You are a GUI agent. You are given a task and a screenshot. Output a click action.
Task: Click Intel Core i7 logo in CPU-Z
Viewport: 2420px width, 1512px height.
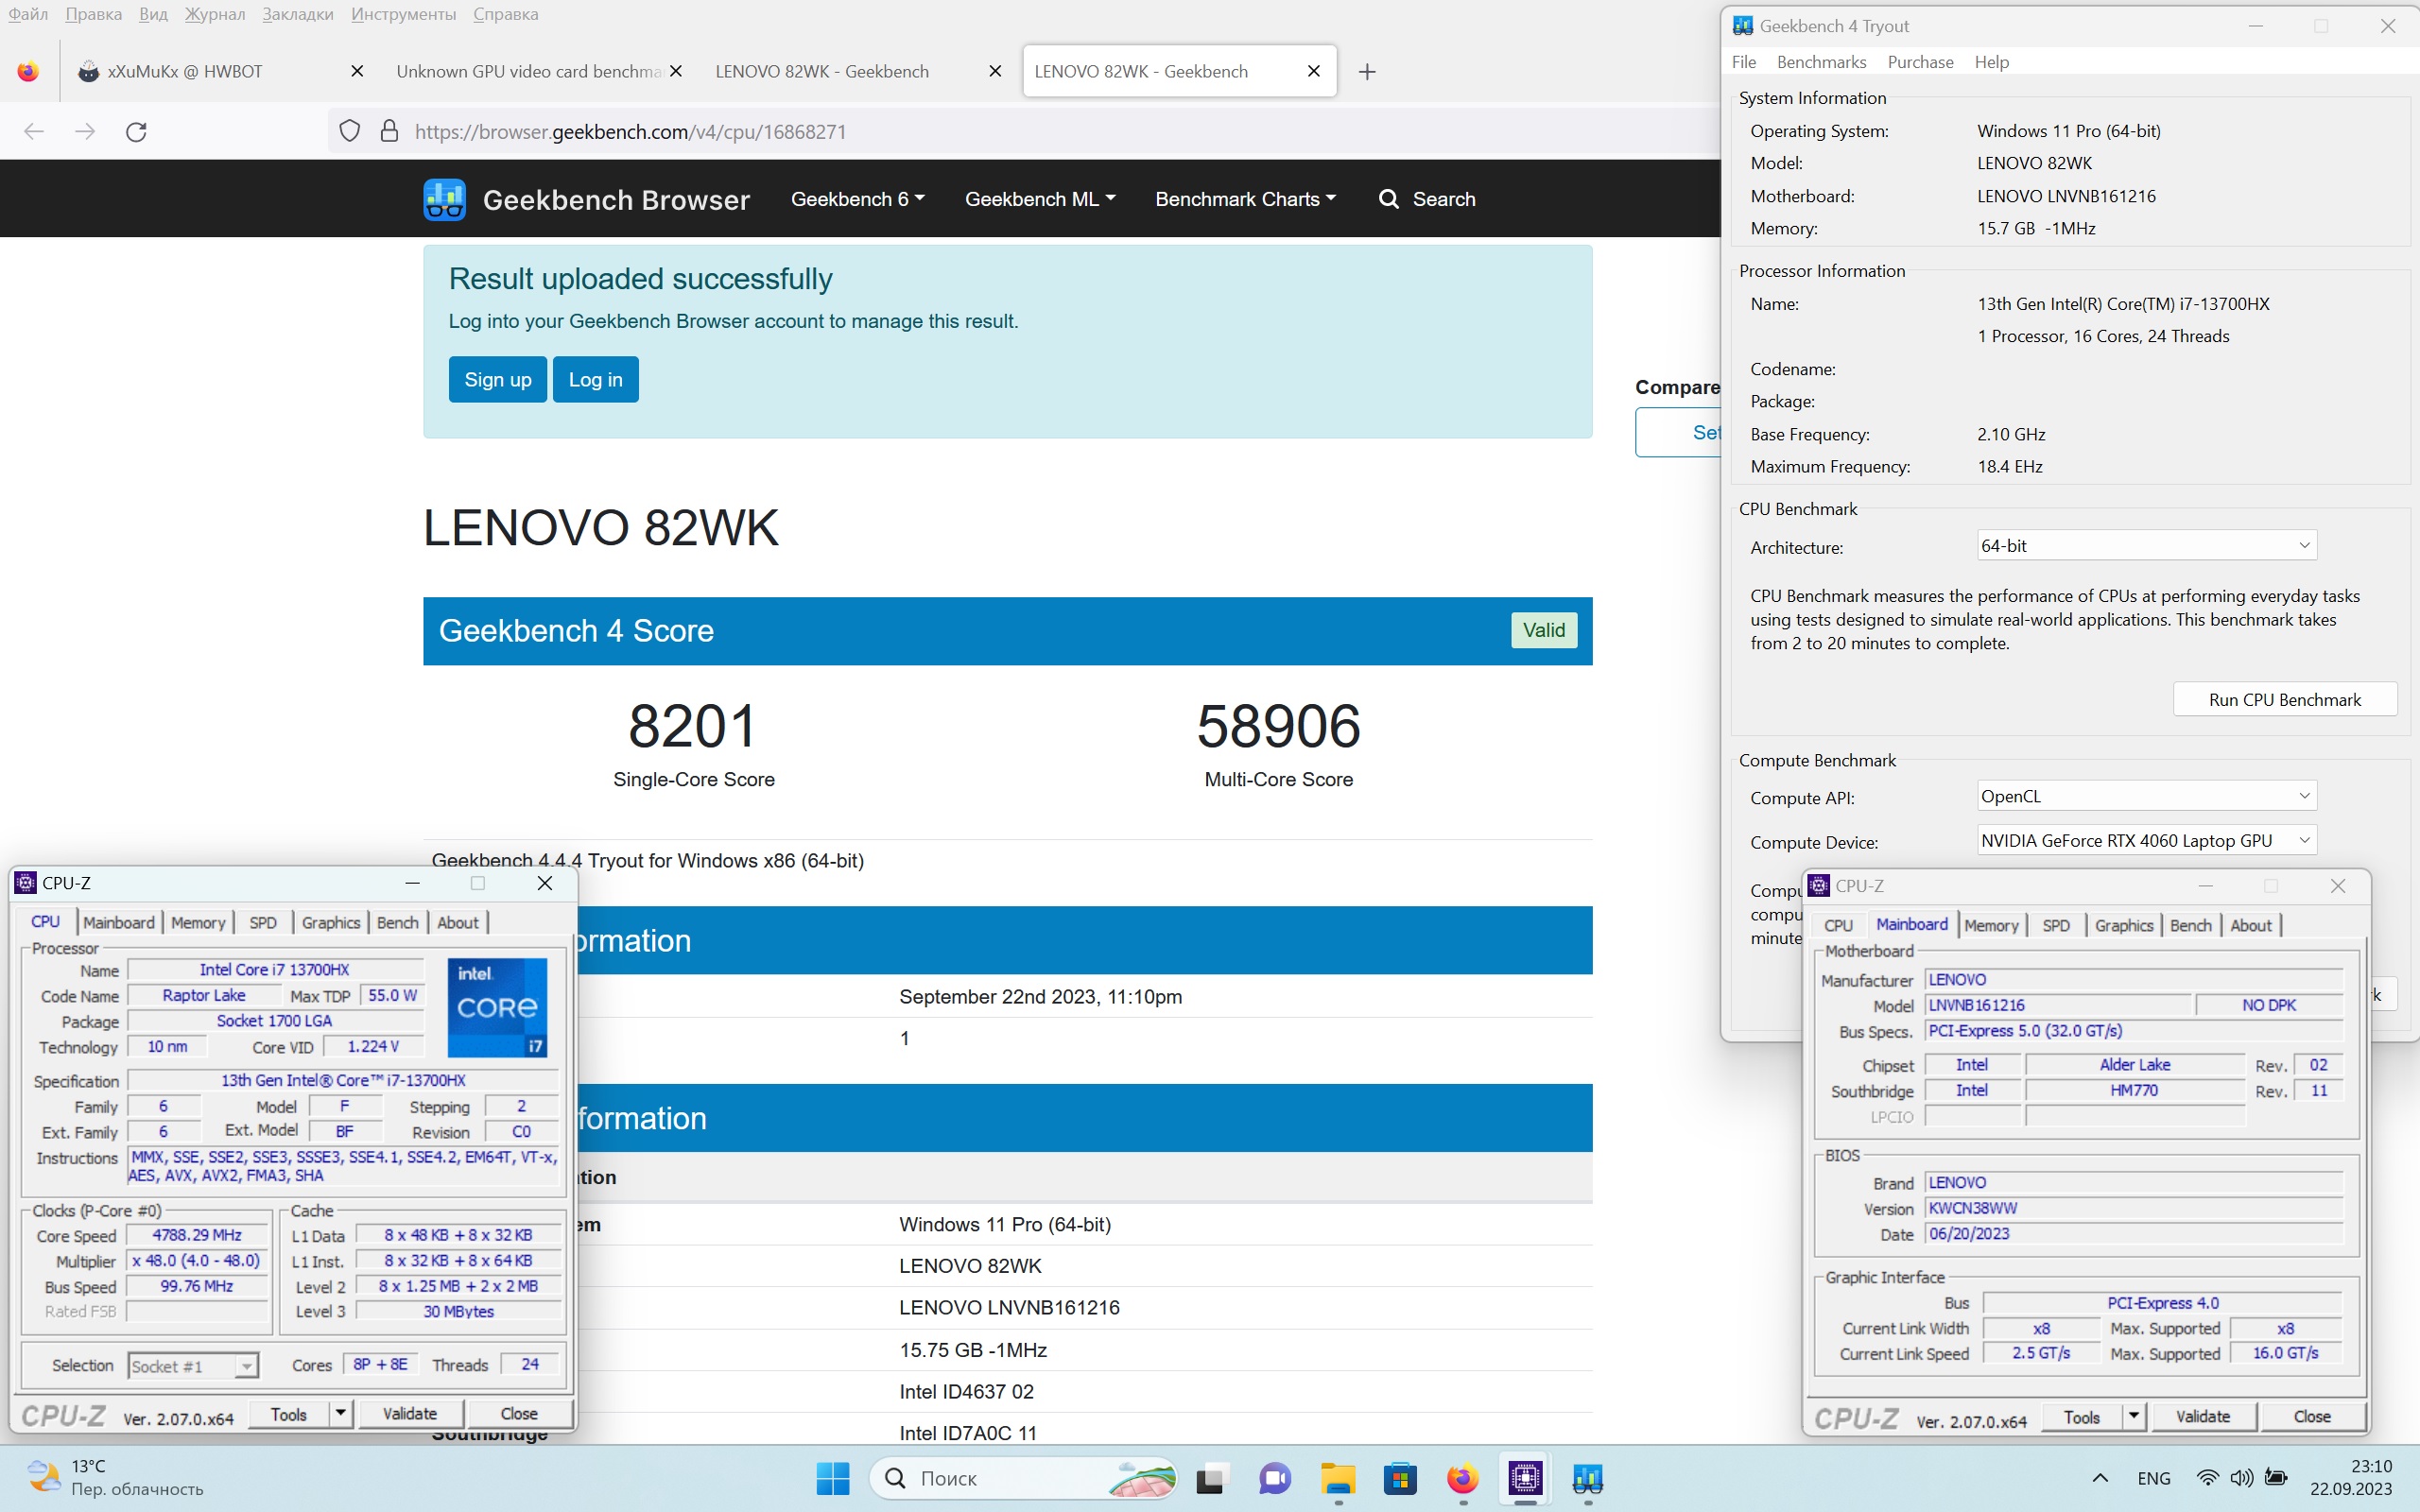pos(497,1008)
